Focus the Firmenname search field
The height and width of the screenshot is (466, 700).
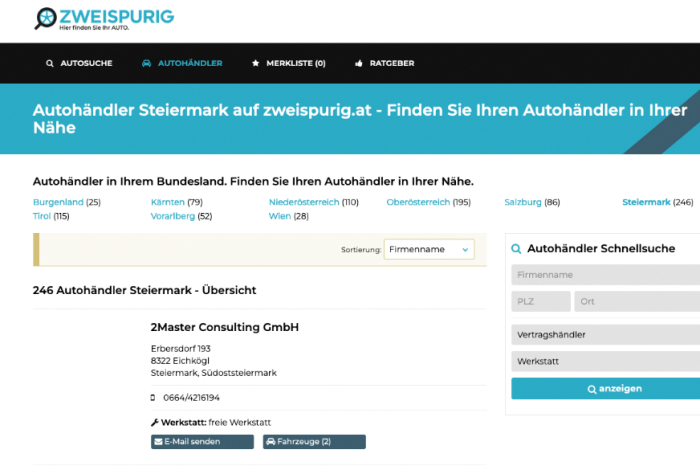click(x=605, y=275)
